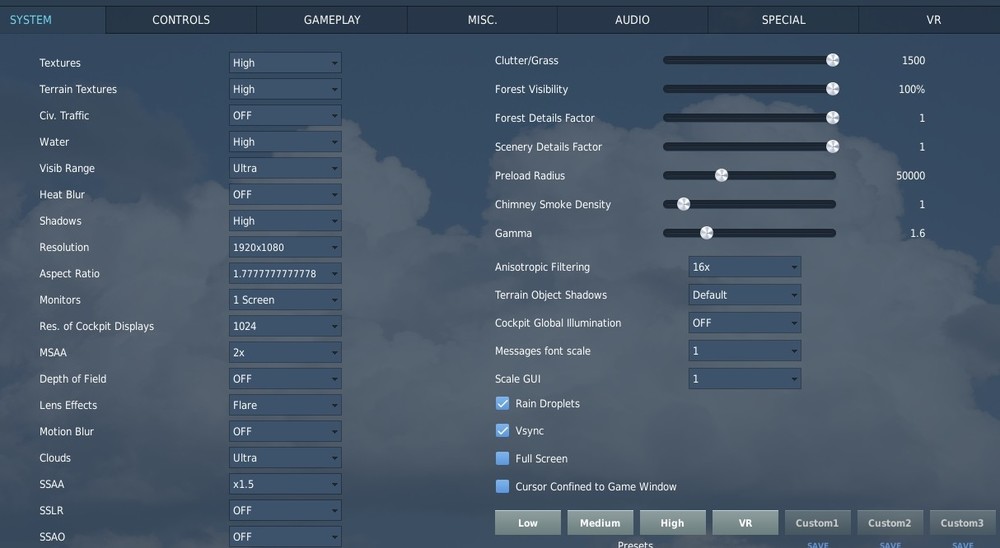Click the Scenery Details Factor slider handle
This screenshot has width=1000, height=548.
click(832, 146)
